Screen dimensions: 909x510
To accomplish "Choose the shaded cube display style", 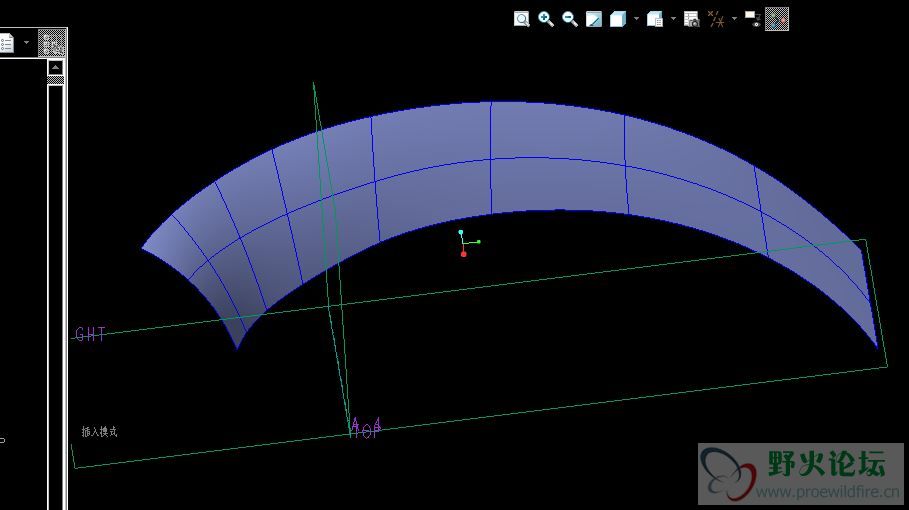I will (x=618, y=19).
